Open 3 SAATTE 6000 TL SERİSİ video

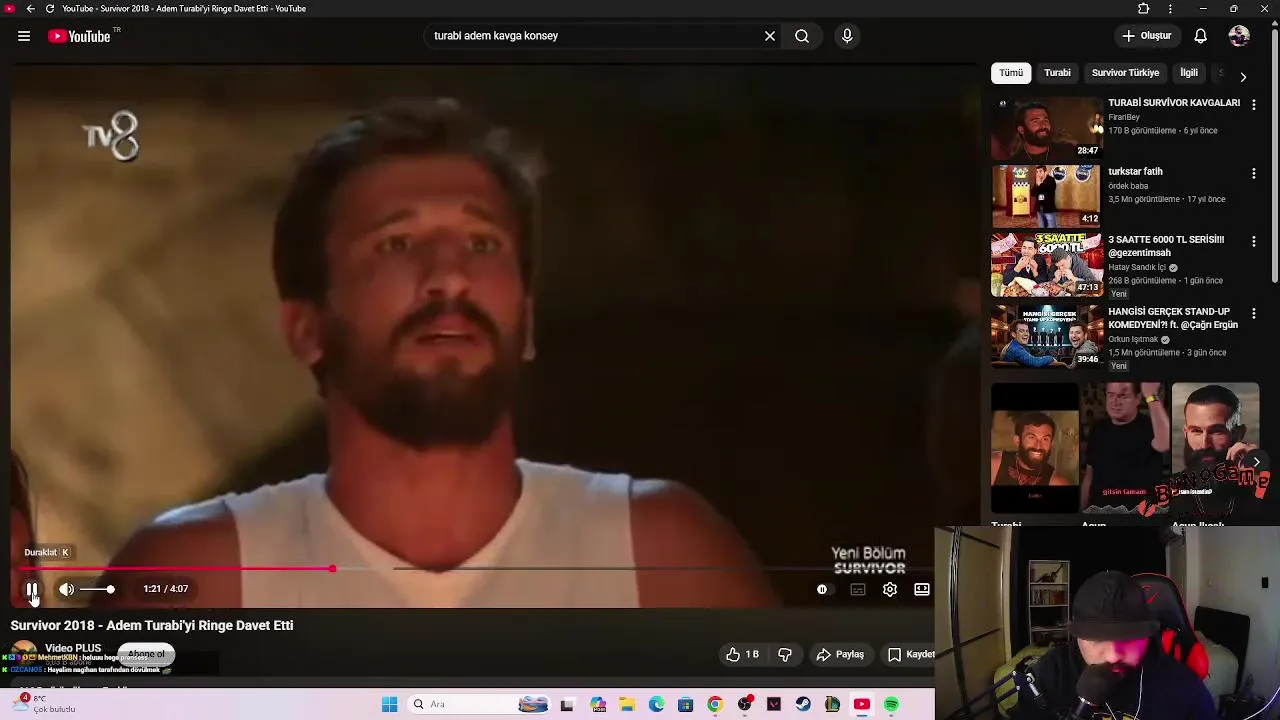click(1046, 265)
